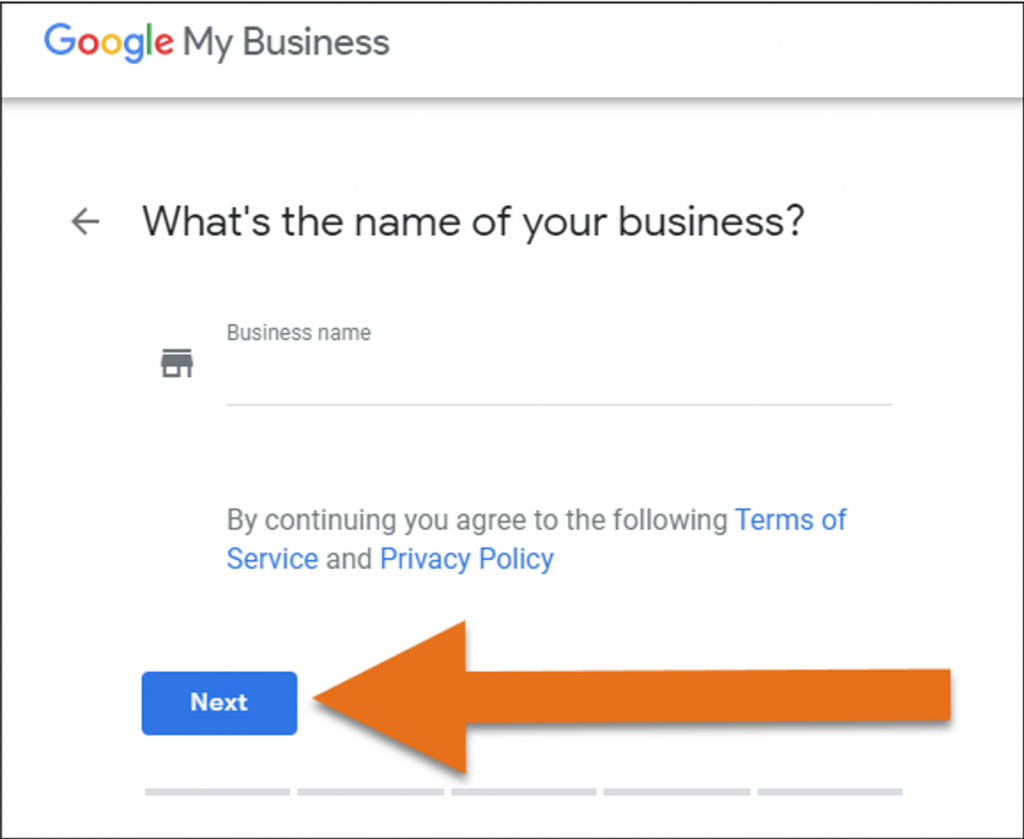Click the Business name field label
The height and width of the screenshot is (839, 1024).
point(299,333)
